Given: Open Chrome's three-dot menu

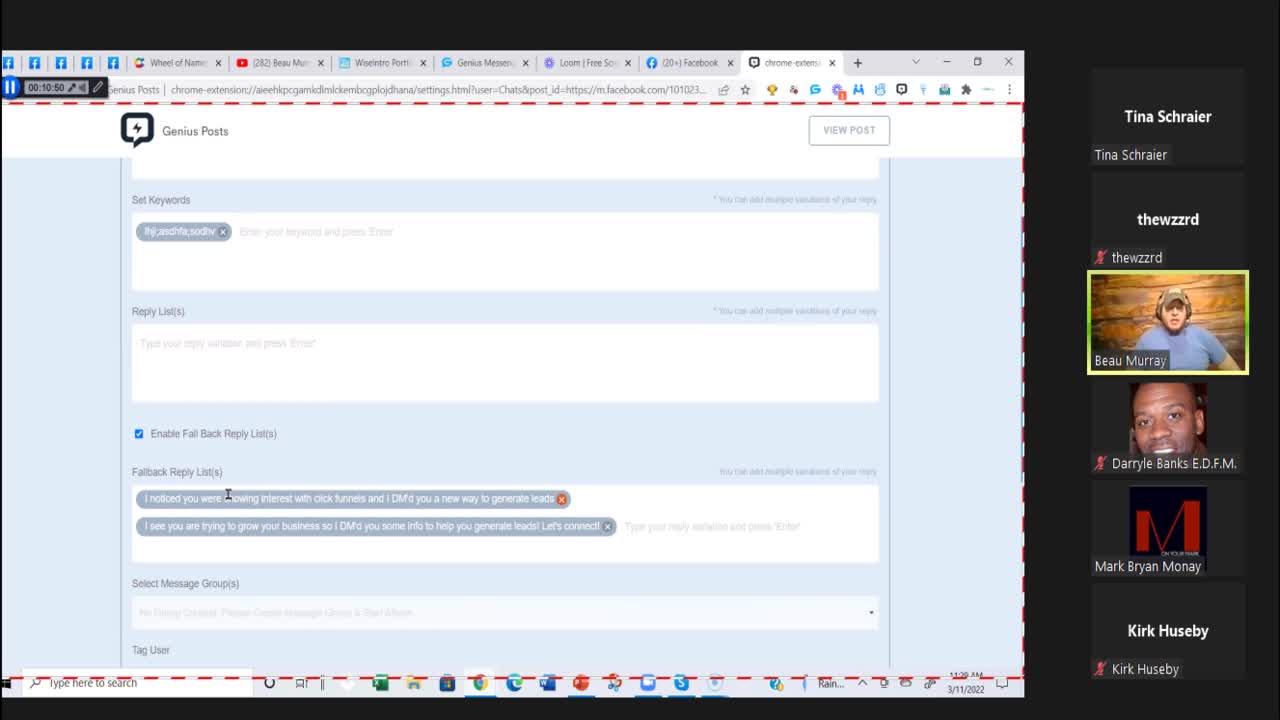Looking at the screenshot, I should click(x=1009, y=90).
